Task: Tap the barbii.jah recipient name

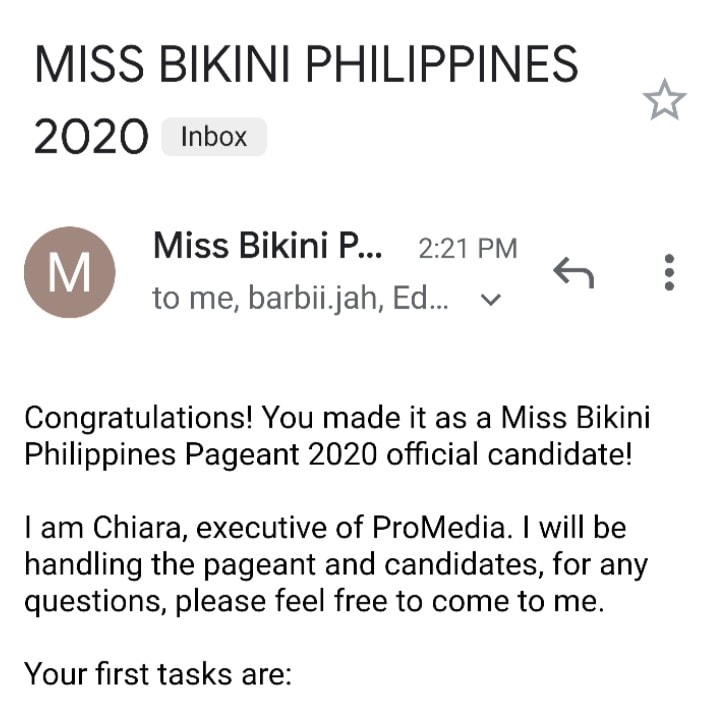Action: [x=314, y=298]
